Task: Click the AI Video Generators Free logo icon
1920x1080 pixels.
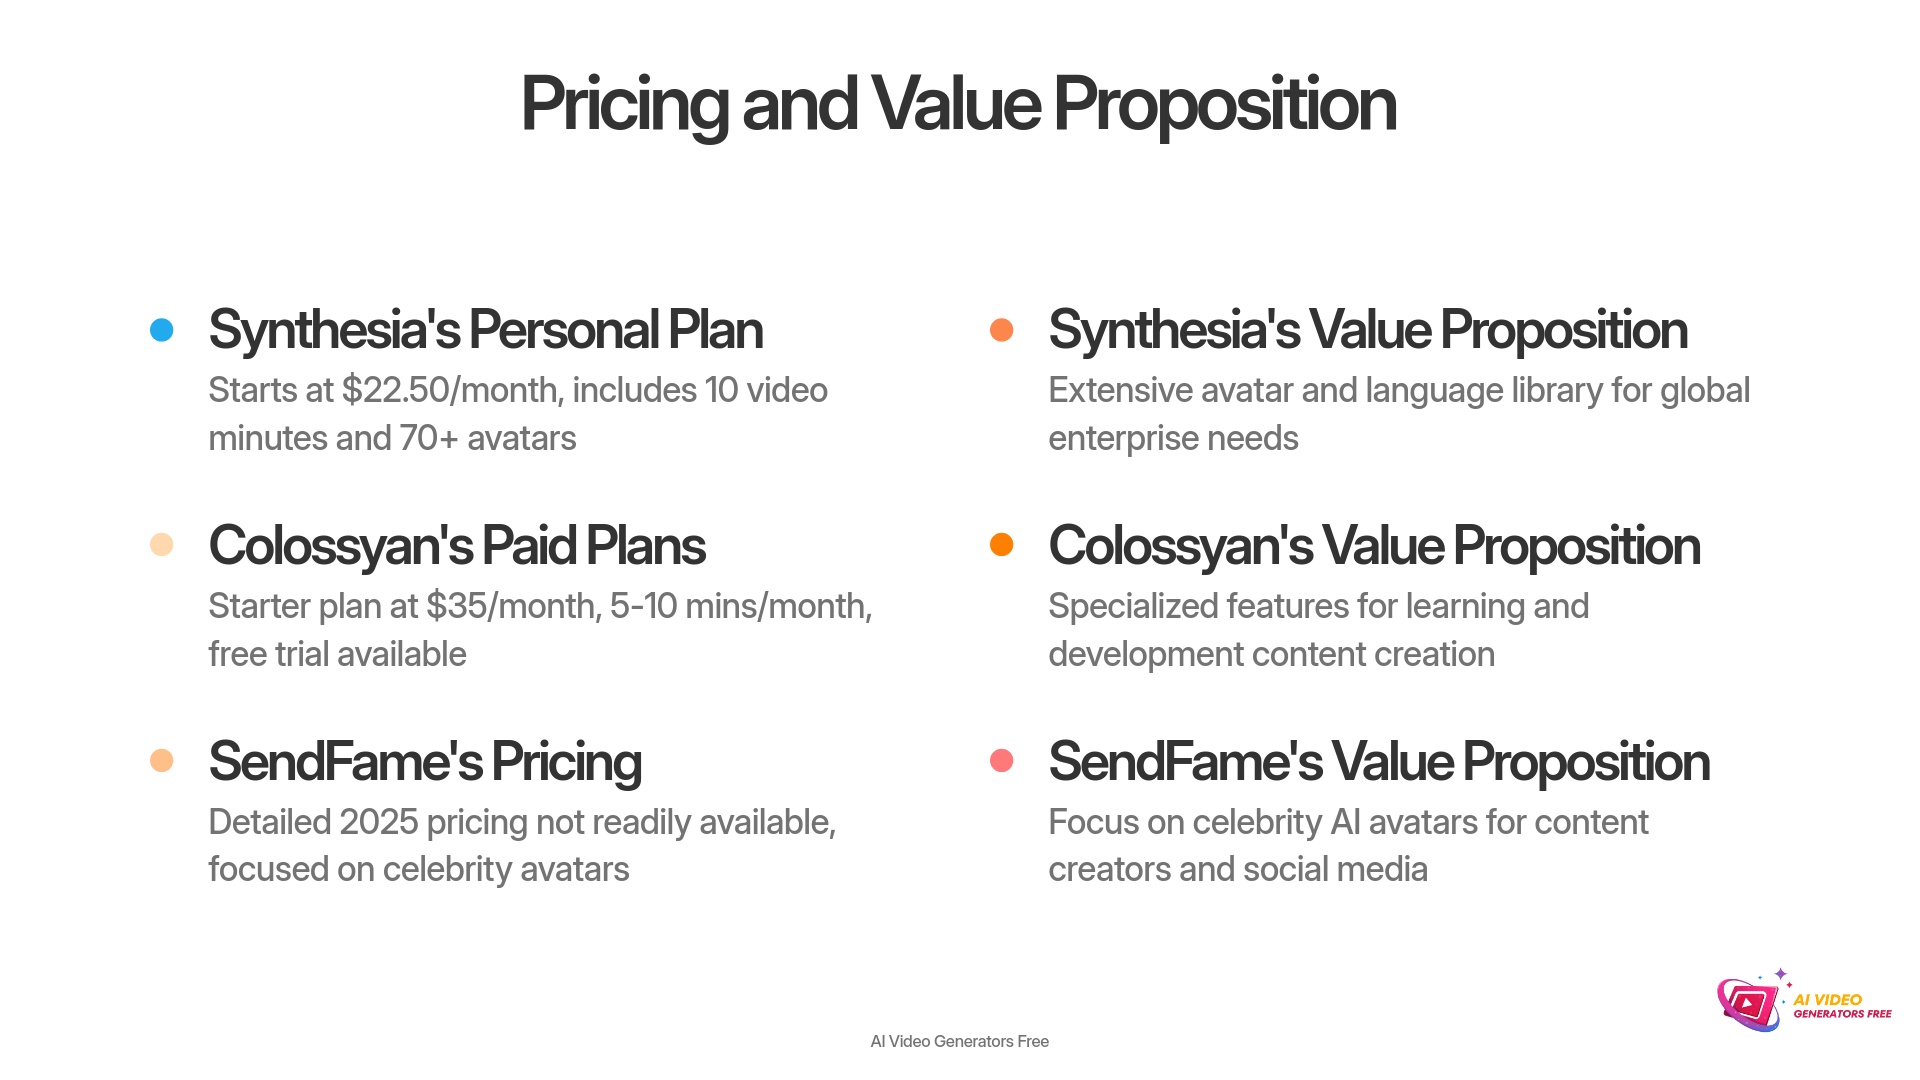Action: tap(1748, 1004)
